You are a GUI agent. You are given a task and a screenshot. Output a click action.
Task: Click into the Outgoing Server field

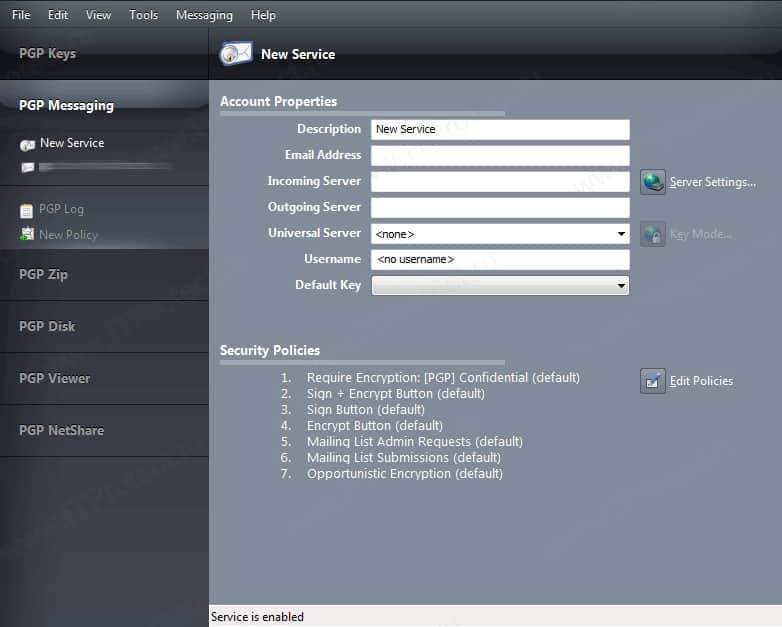(500, 208)
